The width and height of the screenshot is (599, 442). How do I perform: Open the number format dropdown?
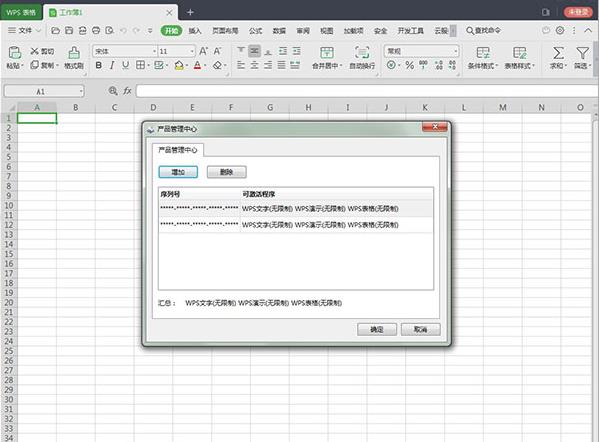point(456,51)
